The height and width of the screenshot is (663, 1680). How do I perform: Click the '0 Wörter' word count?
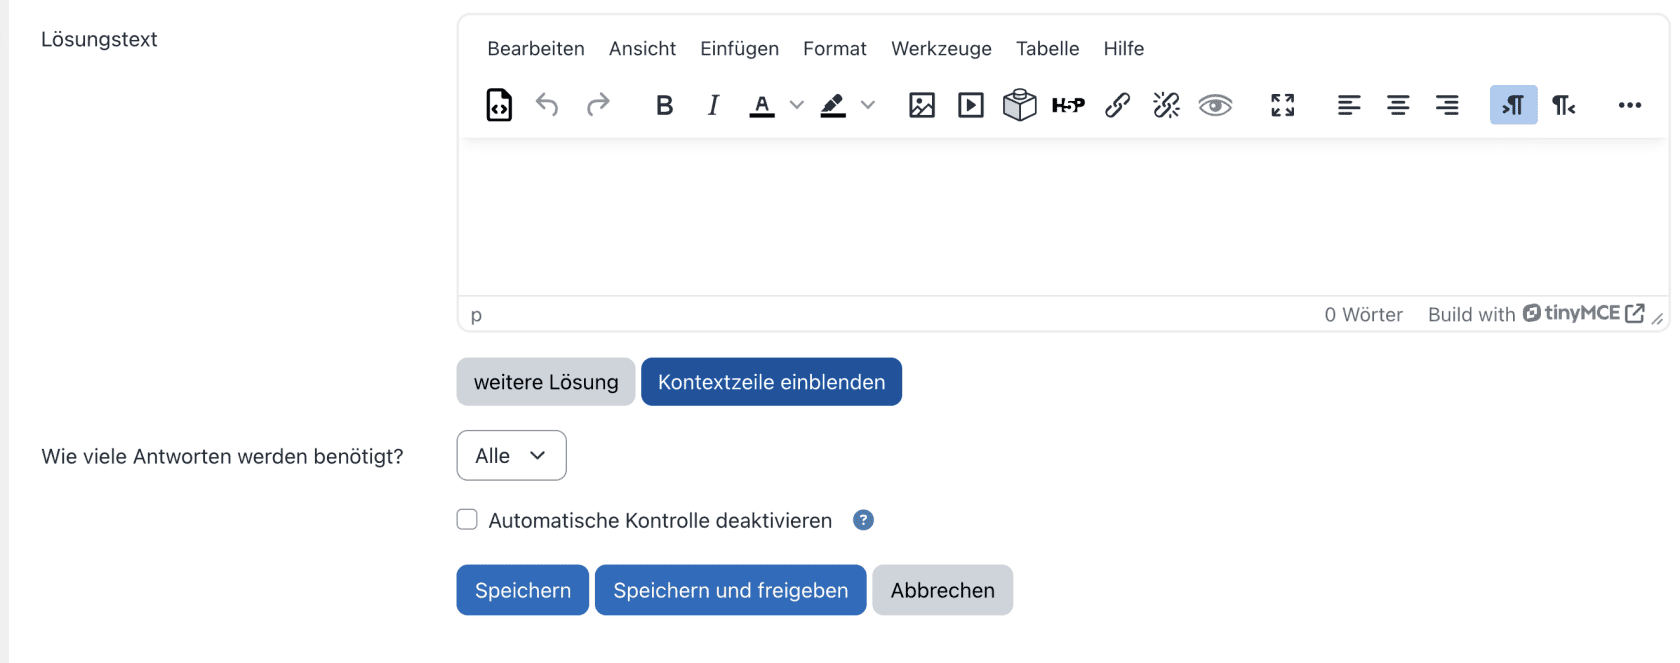pos(1364,315)
